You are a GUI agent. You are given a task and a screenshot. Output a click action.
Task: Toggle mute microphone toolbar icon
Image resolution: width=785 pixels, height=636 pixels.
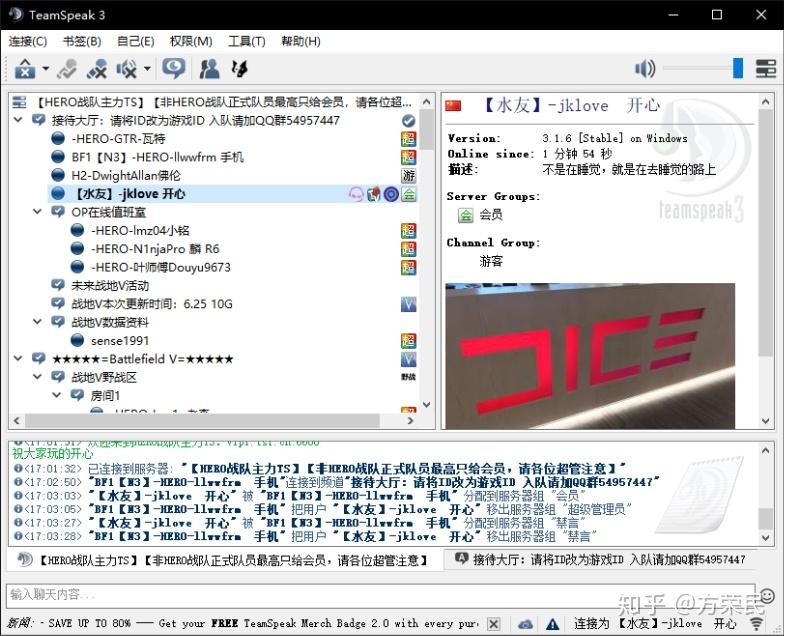point(97,69)
